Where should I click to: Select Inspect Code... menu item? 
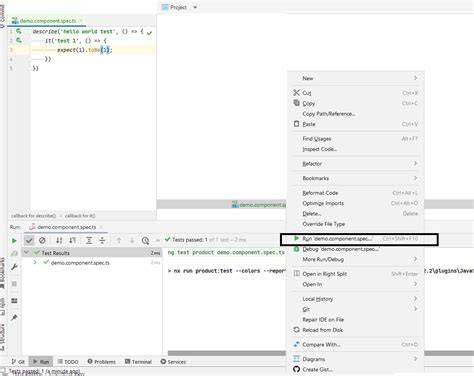click(355, 149)
